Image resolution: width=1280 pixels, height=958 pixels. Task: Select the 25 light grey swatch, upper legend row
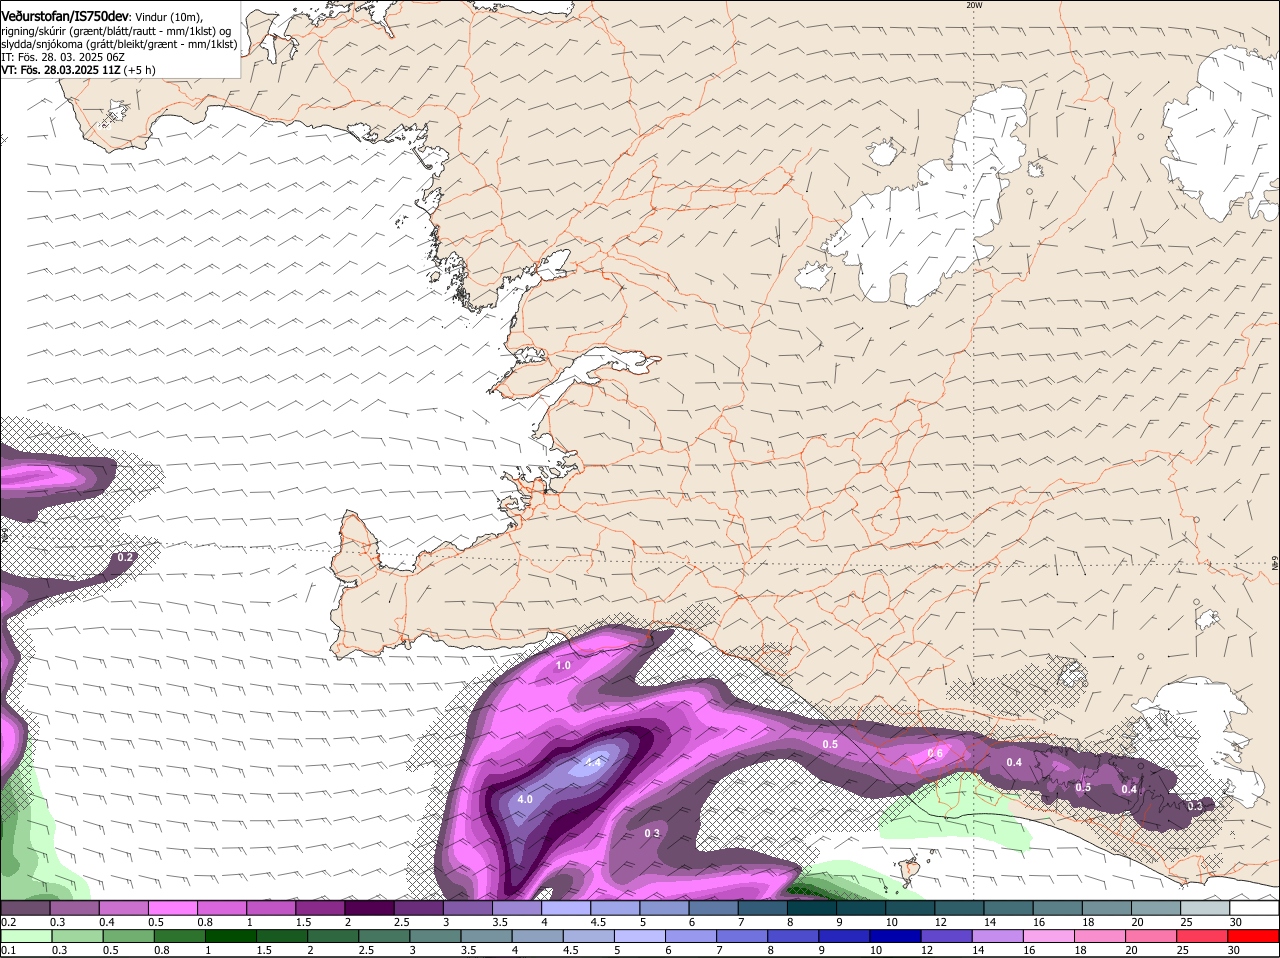[1206, 908]
